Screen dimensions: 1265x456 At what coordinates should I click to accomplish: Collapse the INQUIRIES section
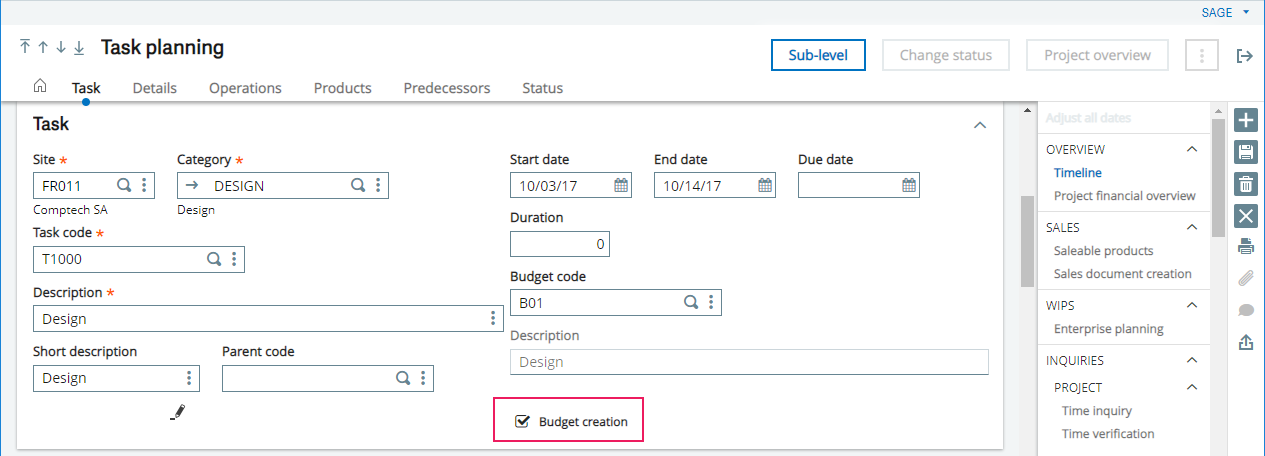[1191, 360]
